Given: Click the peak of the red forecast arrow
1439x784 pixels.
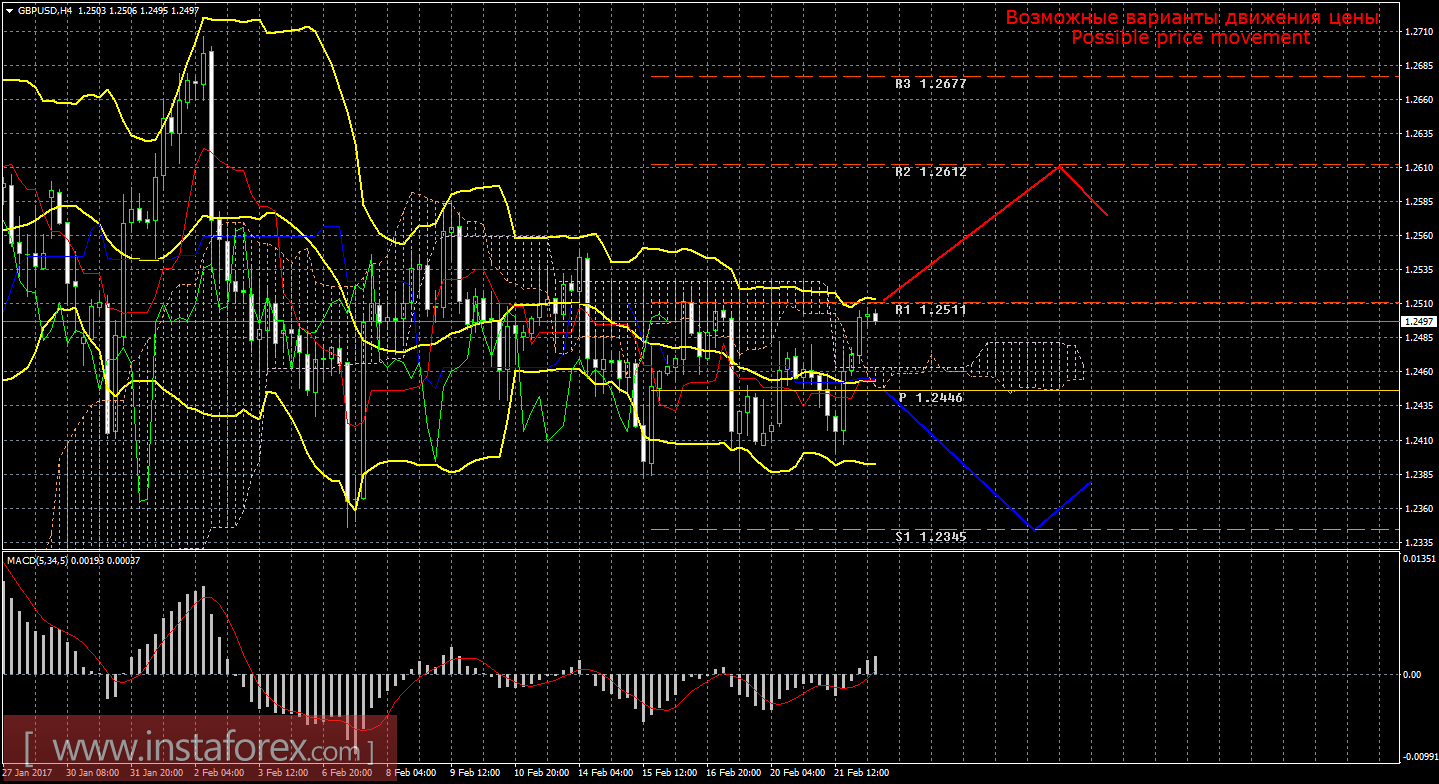Looking at the screenshot, I should coord(1060,166).
